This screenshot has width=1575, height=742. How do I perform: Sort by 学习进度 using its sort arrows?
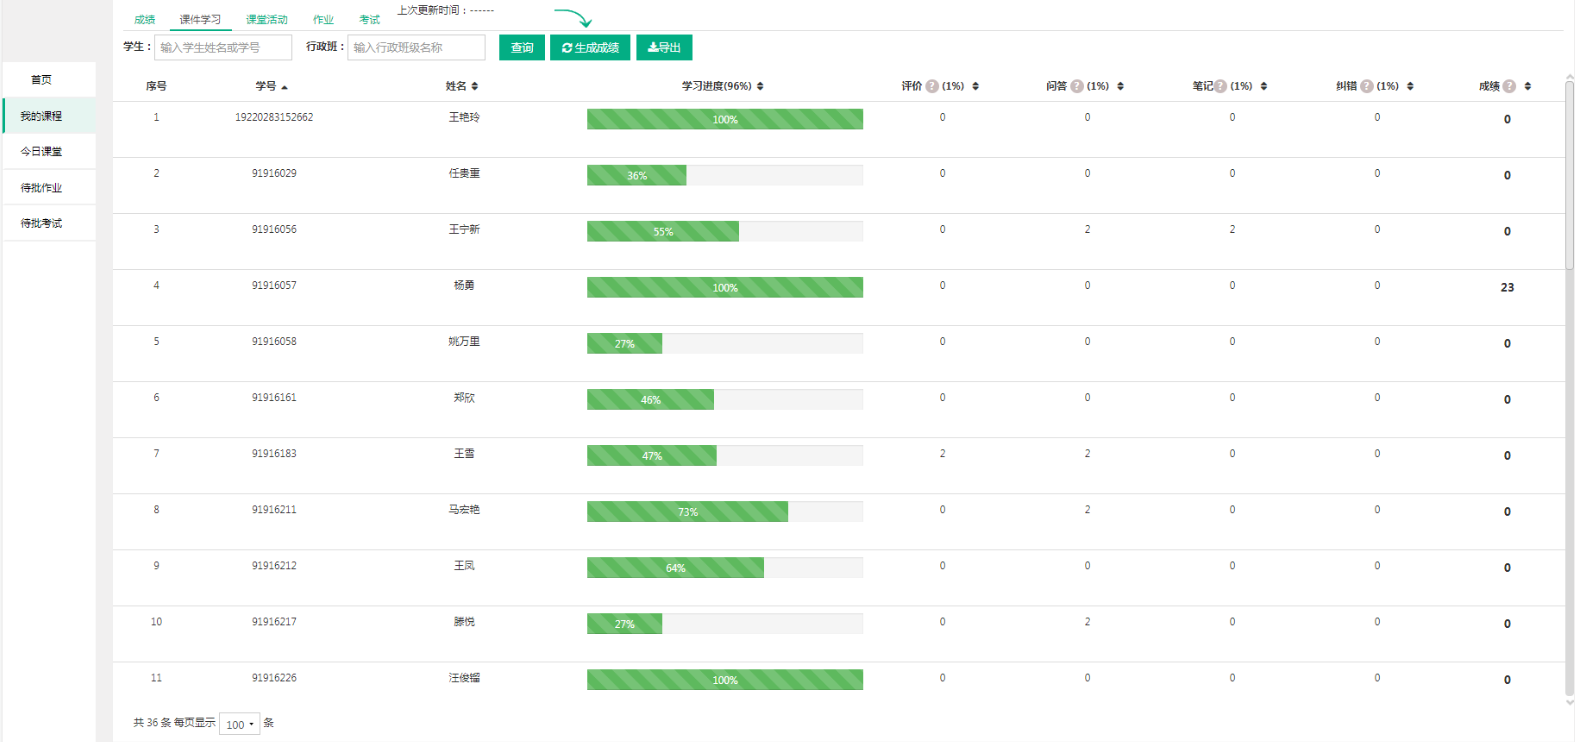tap(760, 86)
